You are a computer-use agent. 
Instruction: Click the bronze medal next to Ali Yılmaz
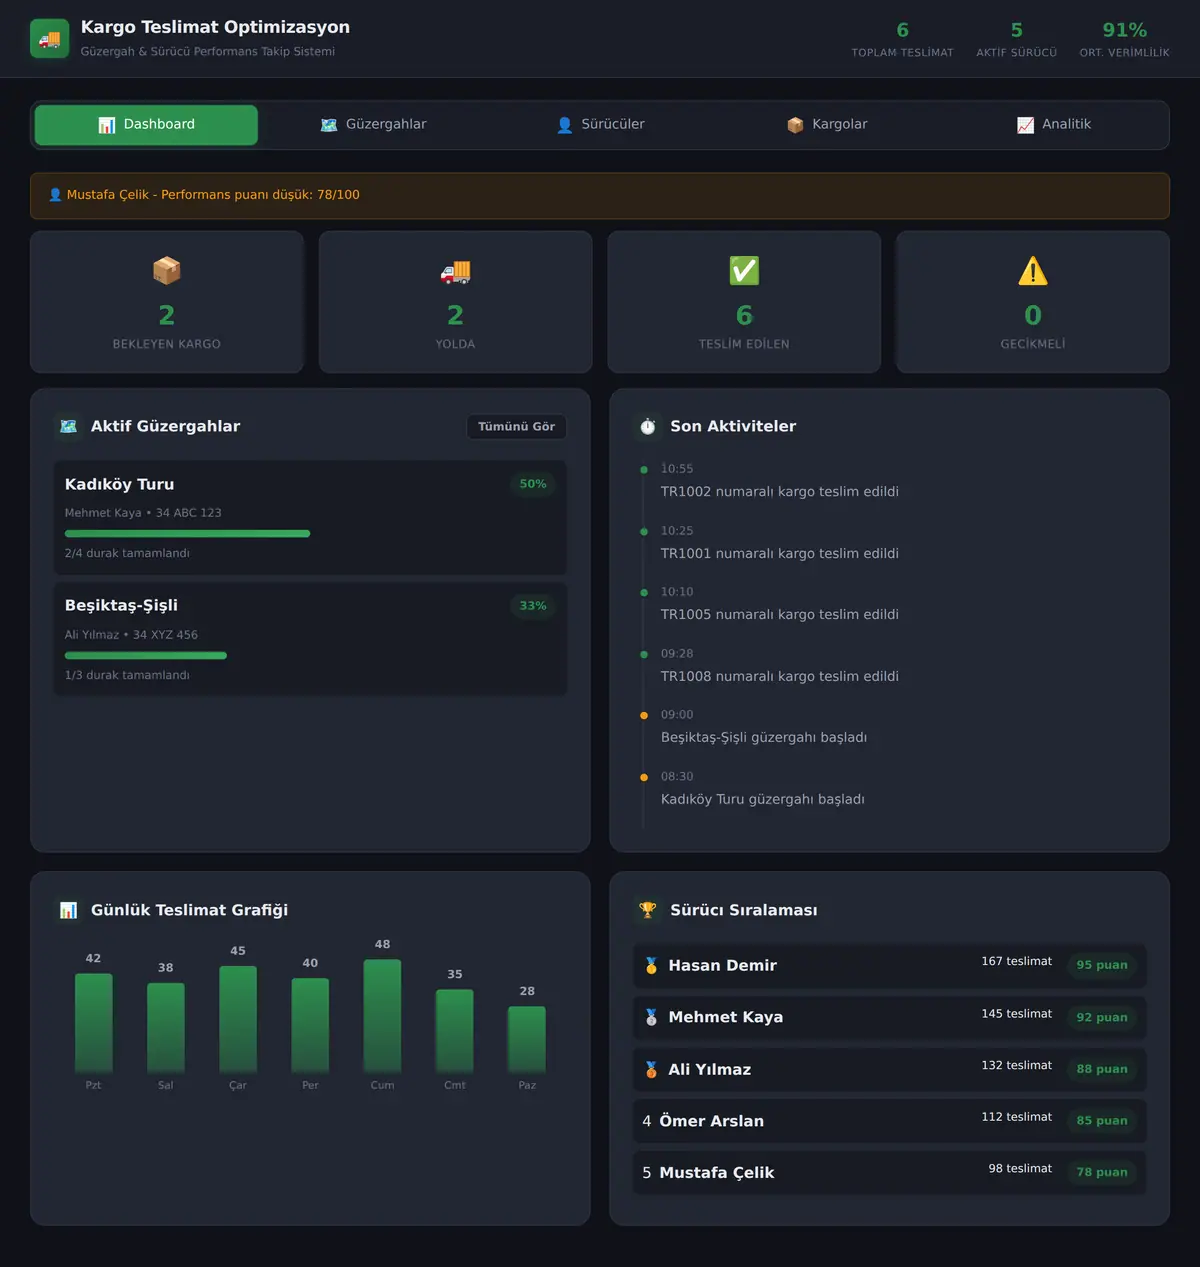[x=651, y=1070]
